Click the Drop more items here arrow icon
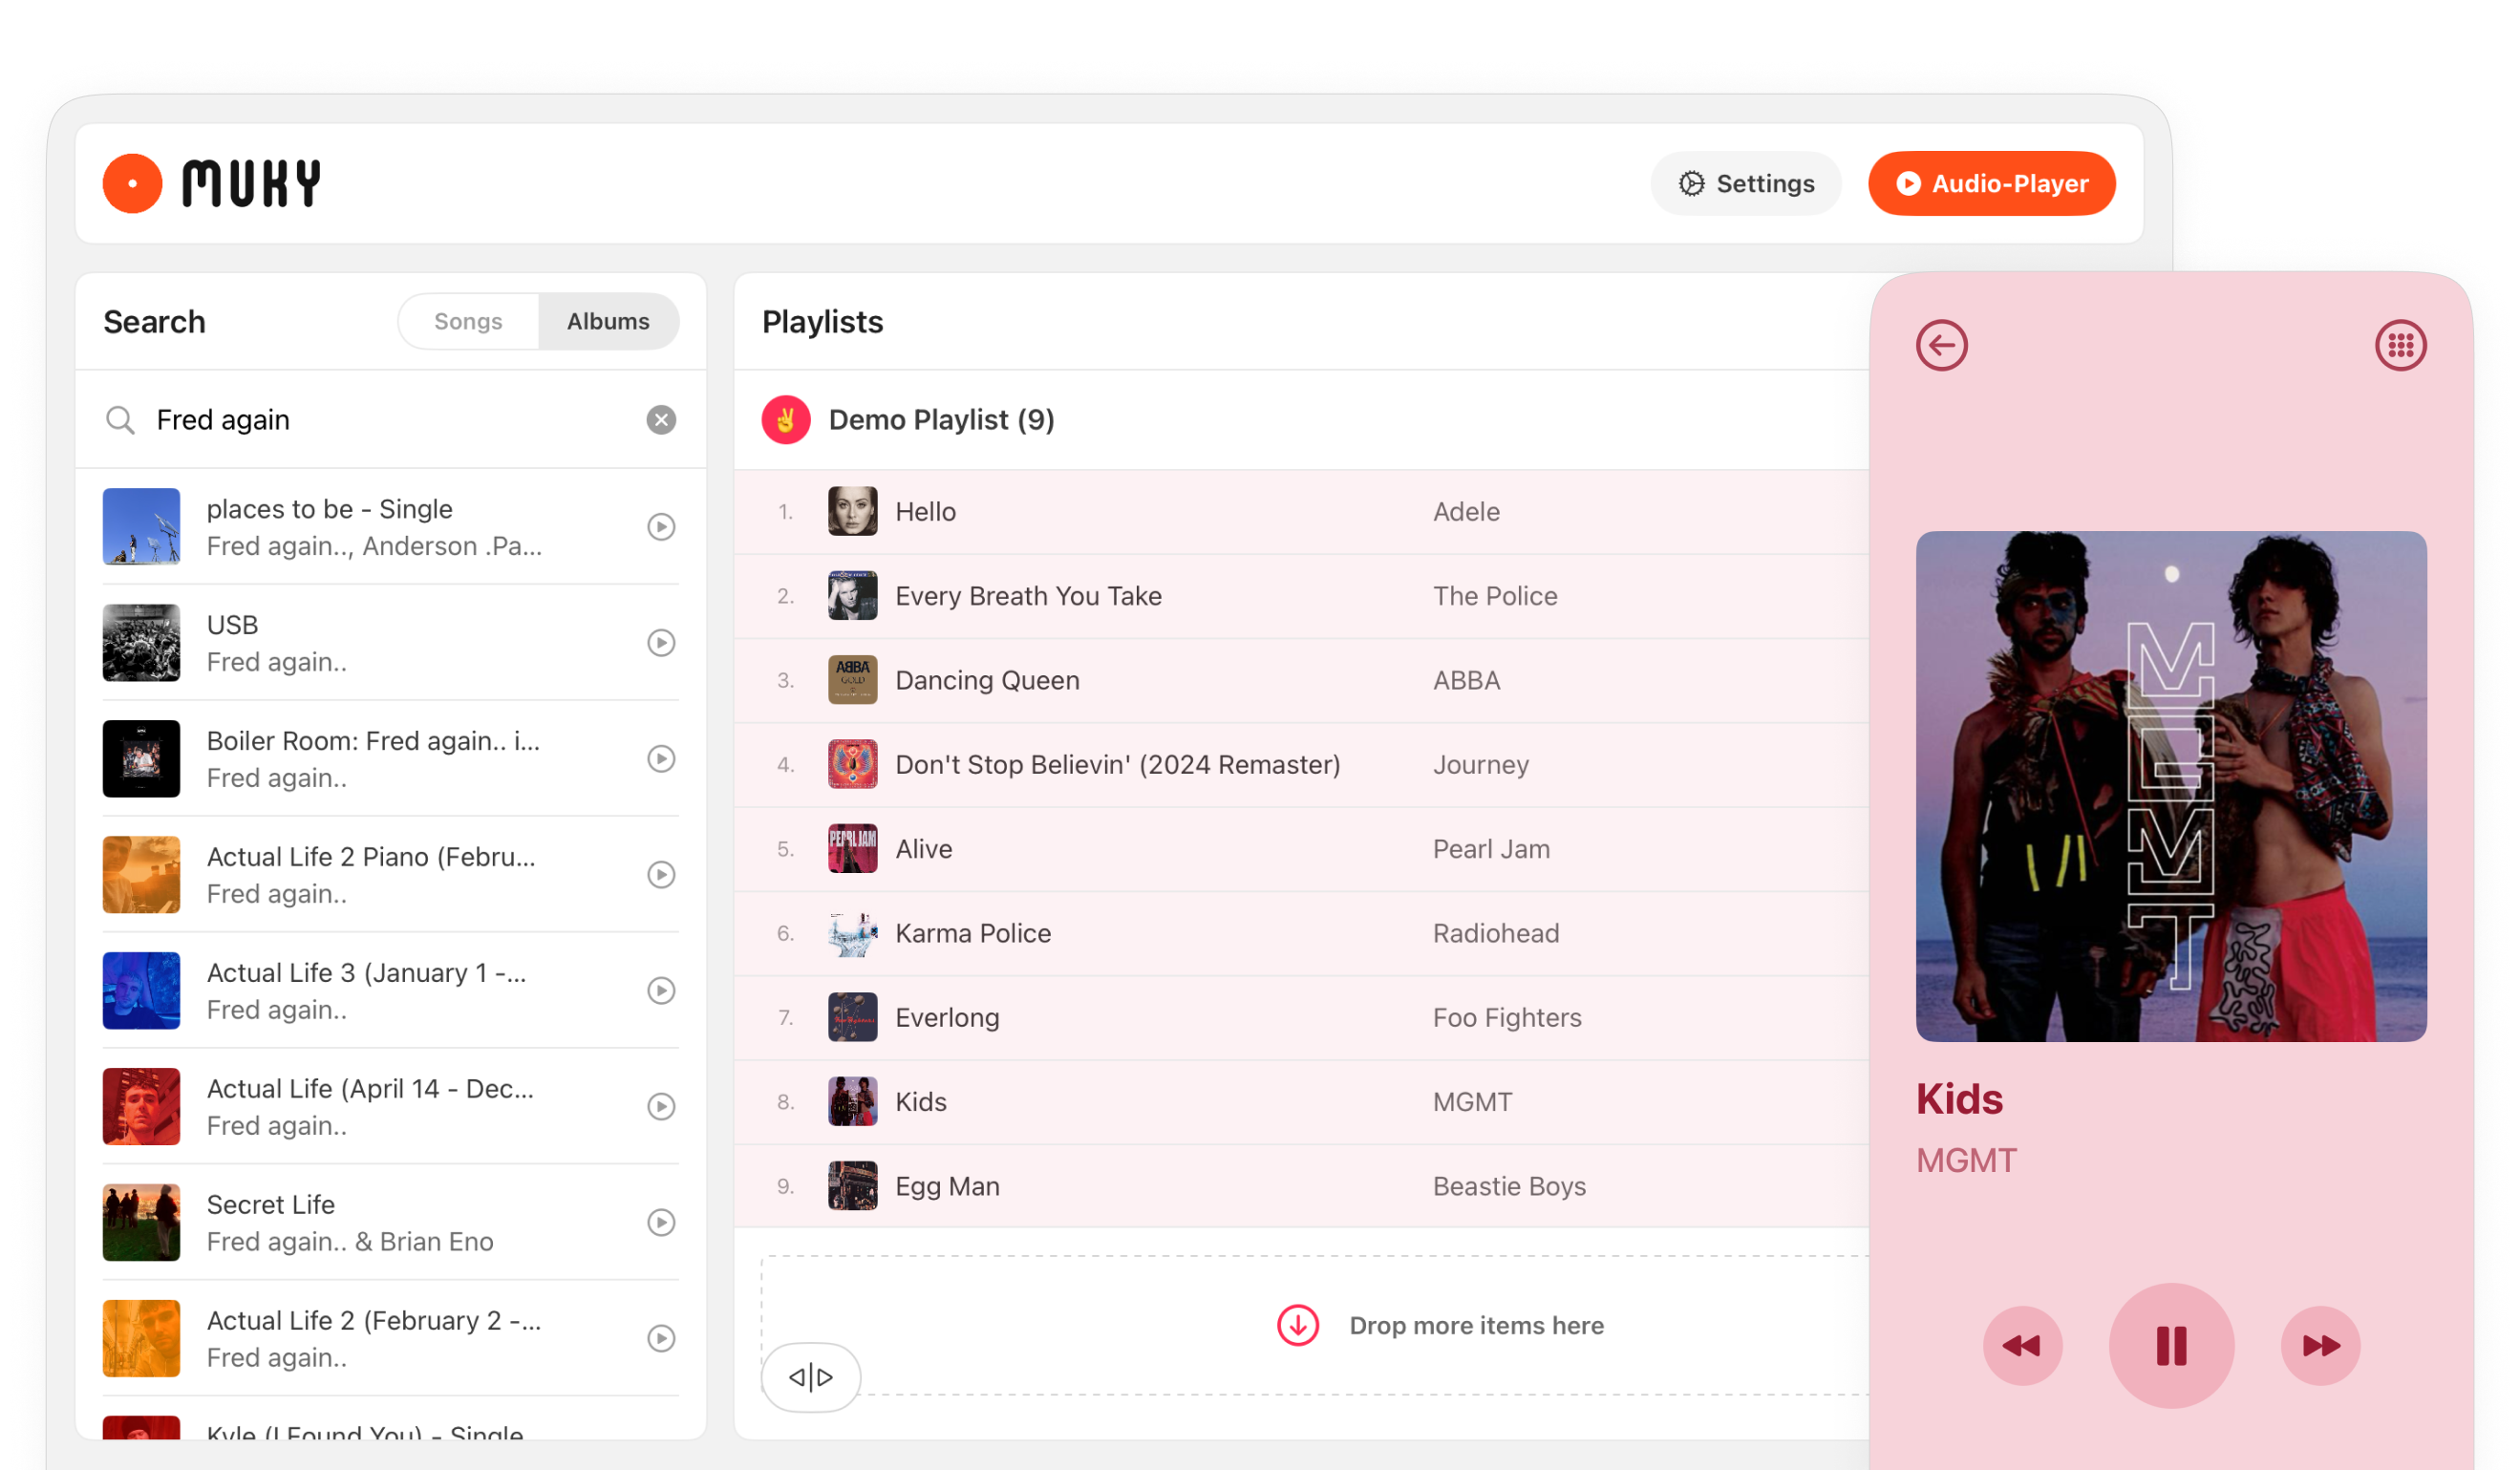 [1298, 1326]
